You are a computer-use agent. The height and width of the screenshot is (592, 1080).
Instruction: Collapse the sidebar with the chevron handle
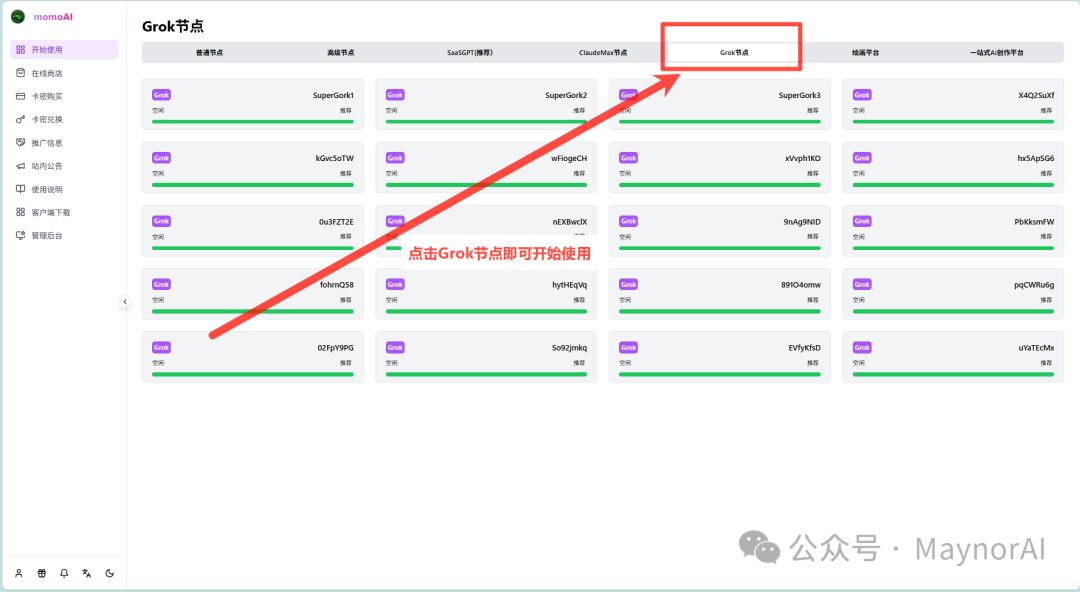point(125,302)
